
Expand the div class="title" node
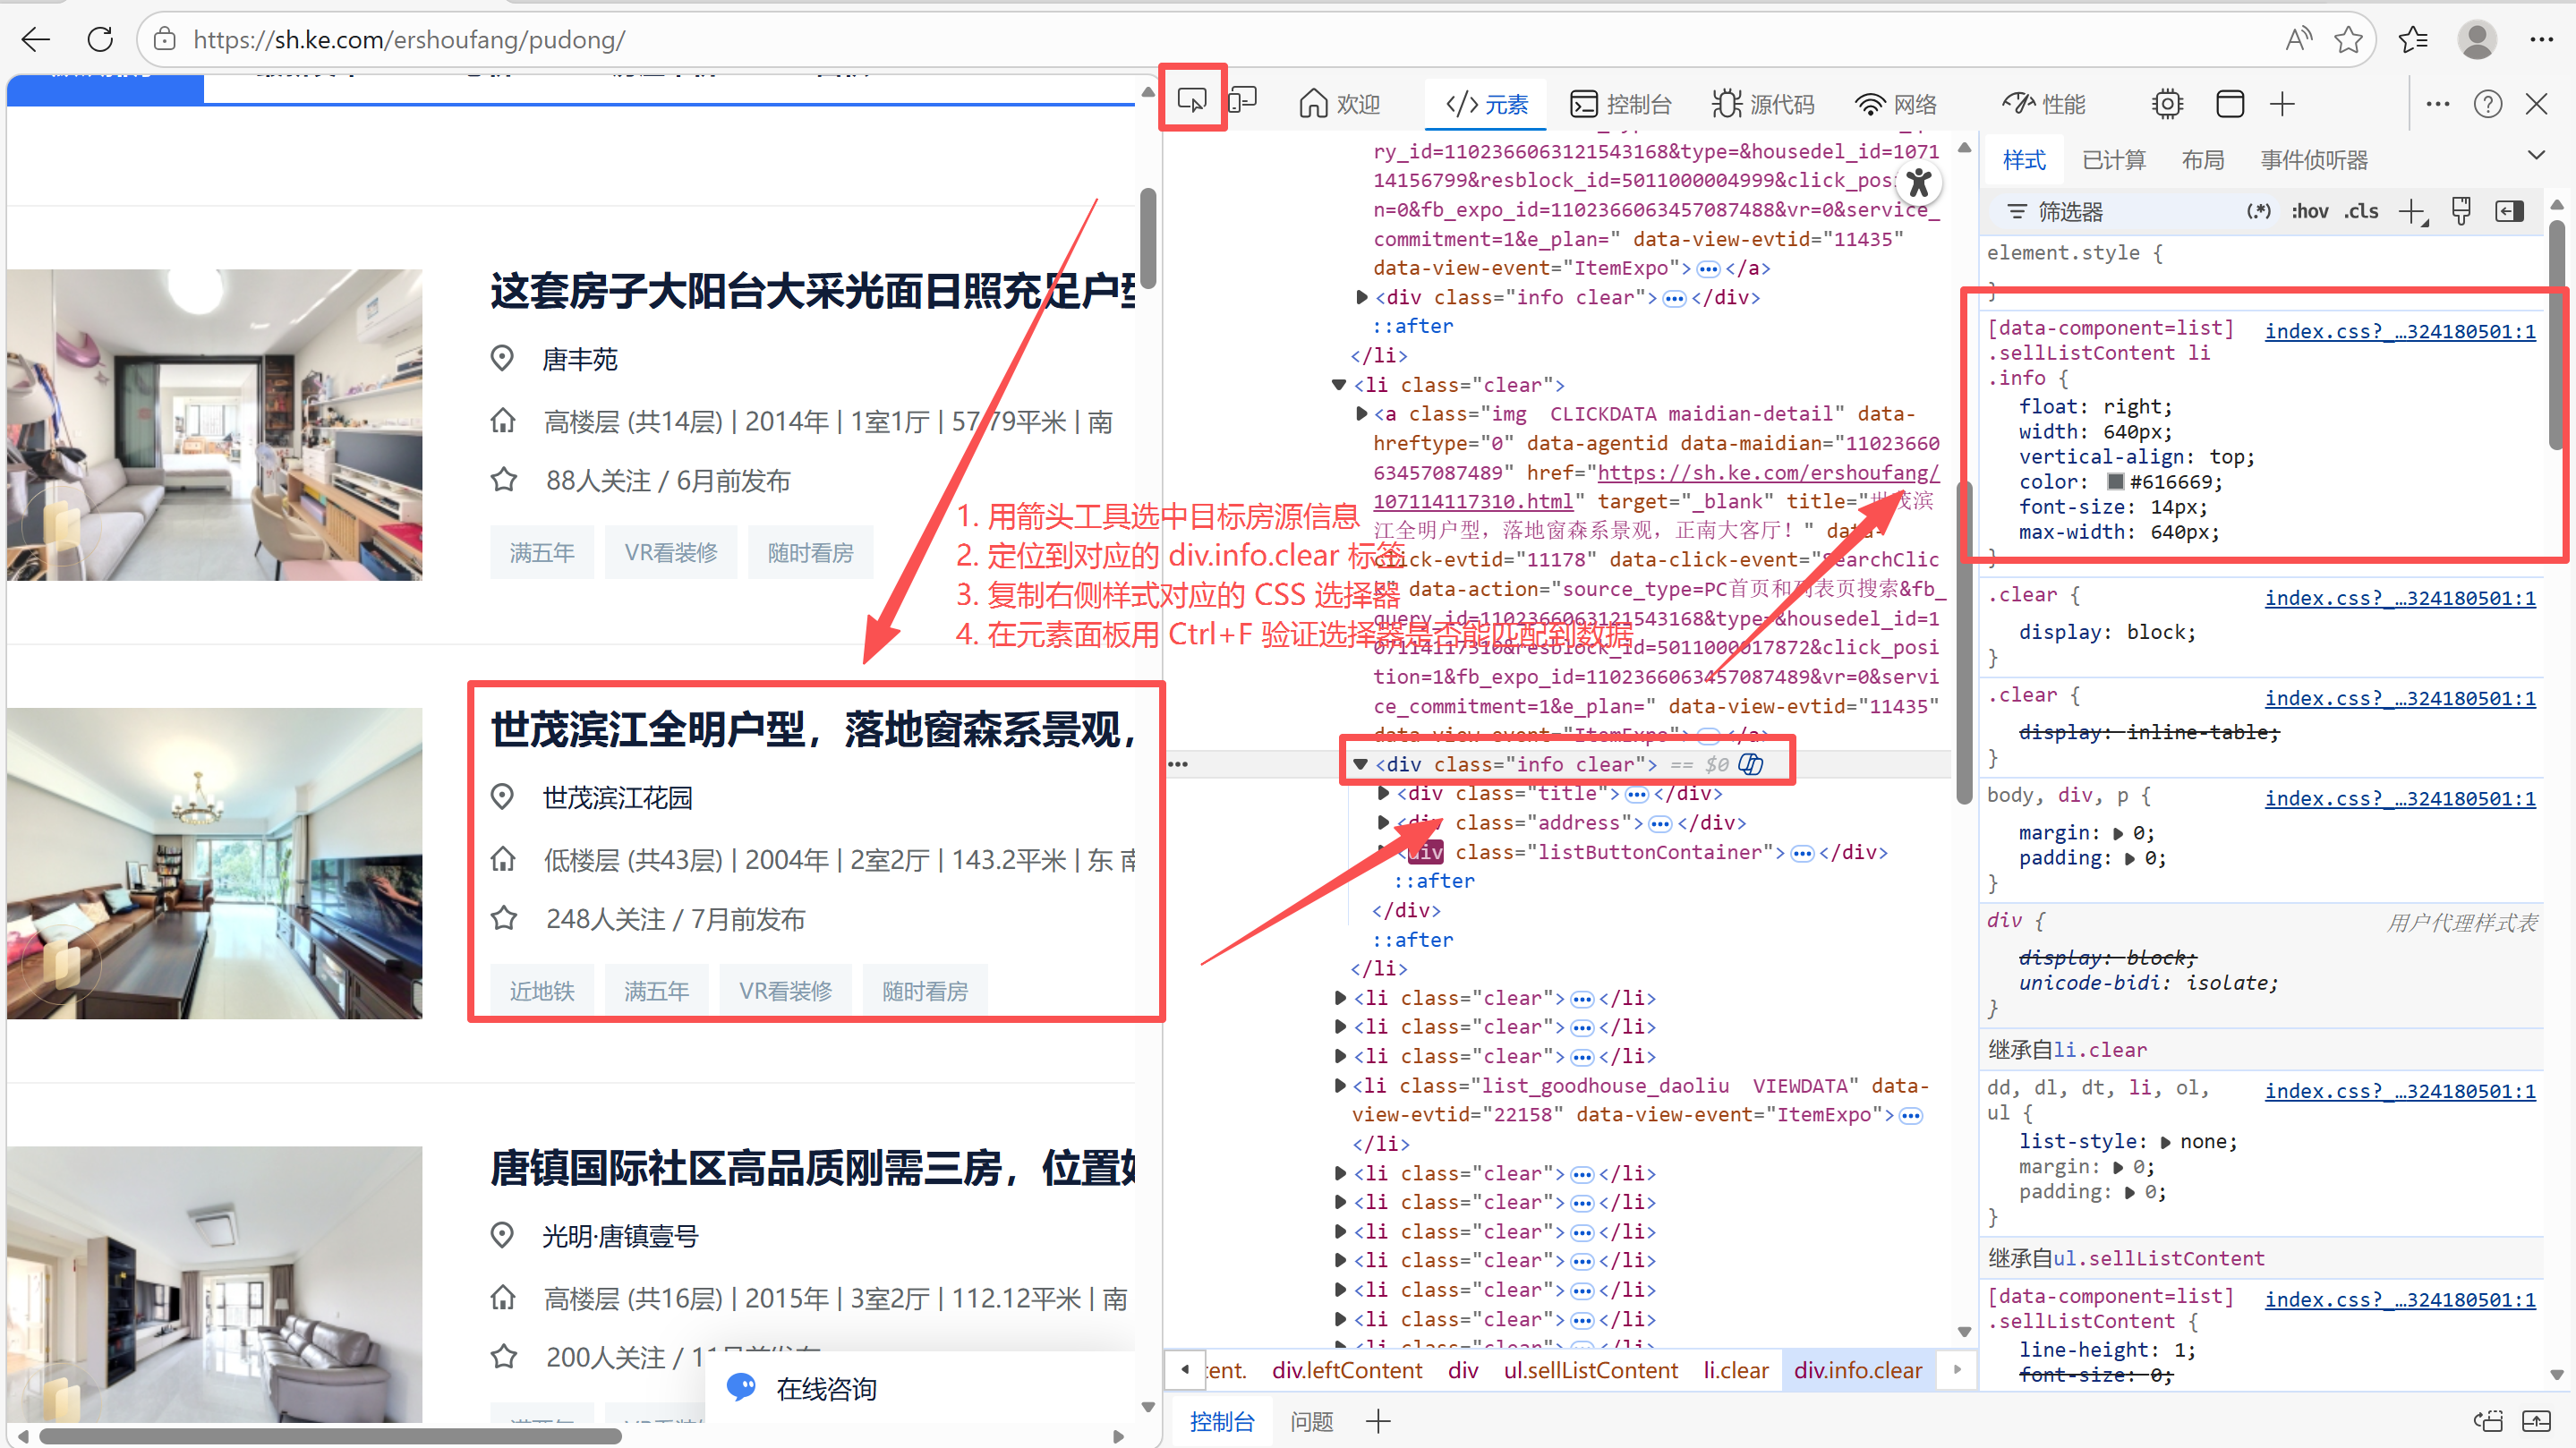click(1383, 793)
